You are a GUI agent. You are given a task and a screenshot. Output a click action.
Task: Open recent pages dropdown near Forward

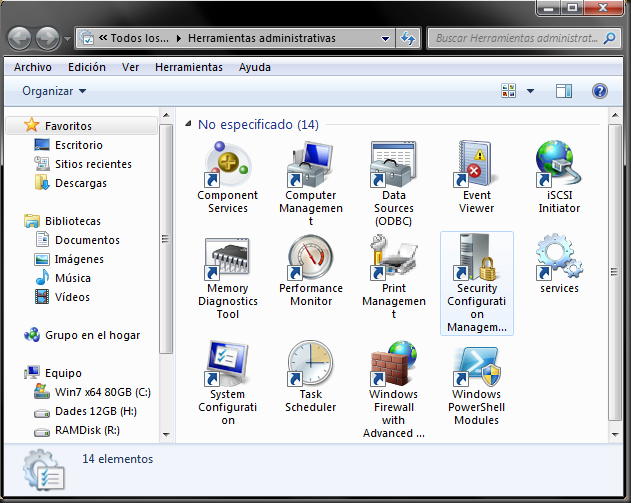67,39
